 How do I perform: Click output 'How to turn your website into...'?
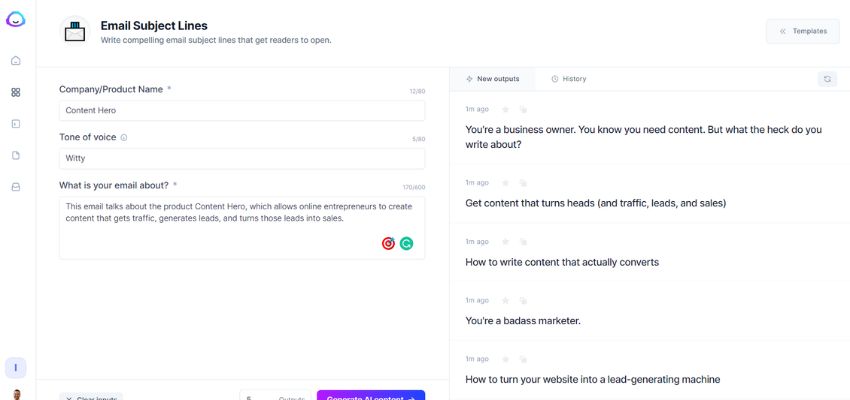pyautogui.click(x=593, y=380)
